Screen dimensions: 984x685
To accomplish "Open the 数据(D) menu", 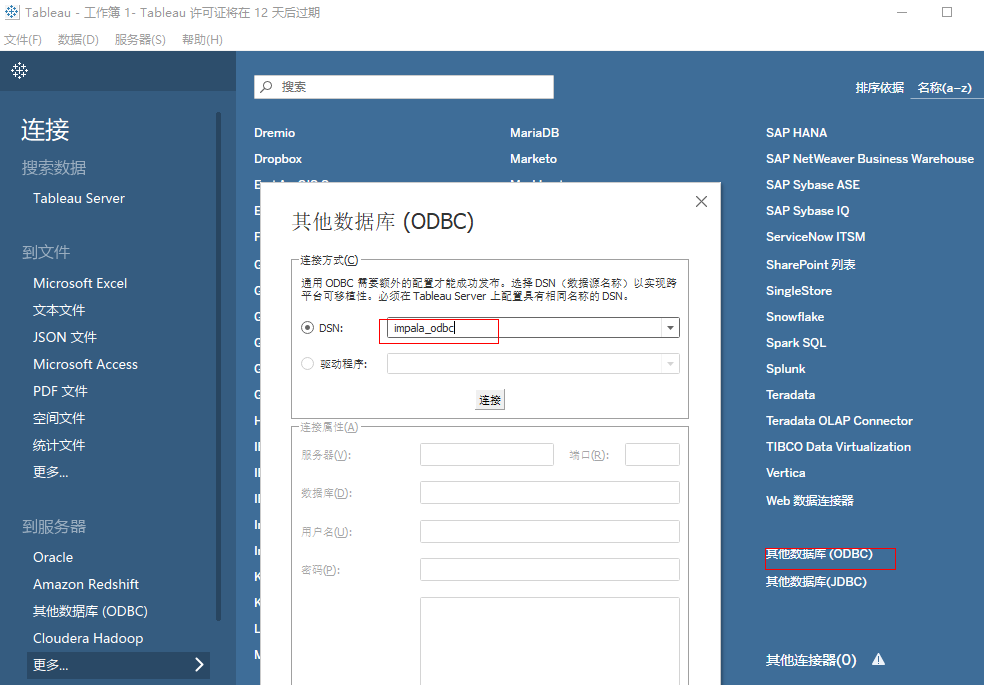I will point(78,40).
